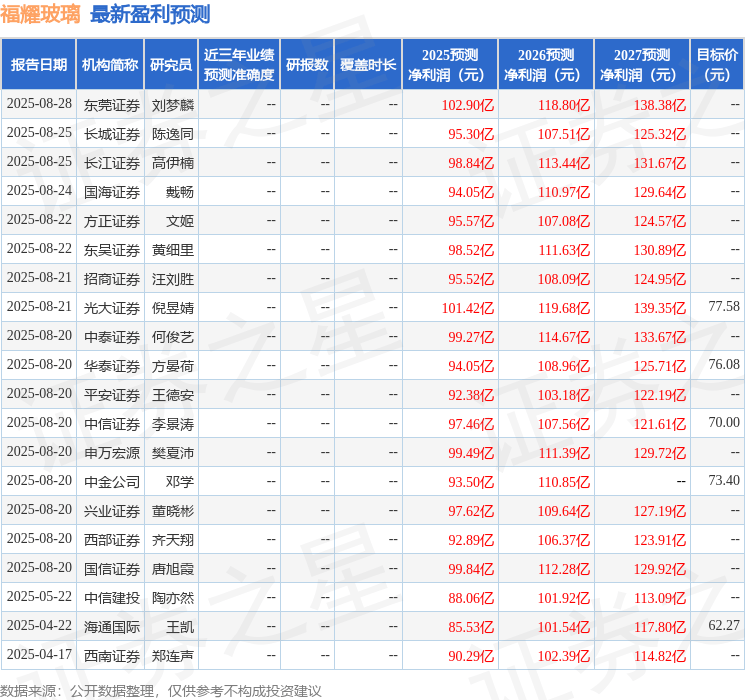Click target price 77.58
Viewport: 745px width, 700px height.
[723, 307]
